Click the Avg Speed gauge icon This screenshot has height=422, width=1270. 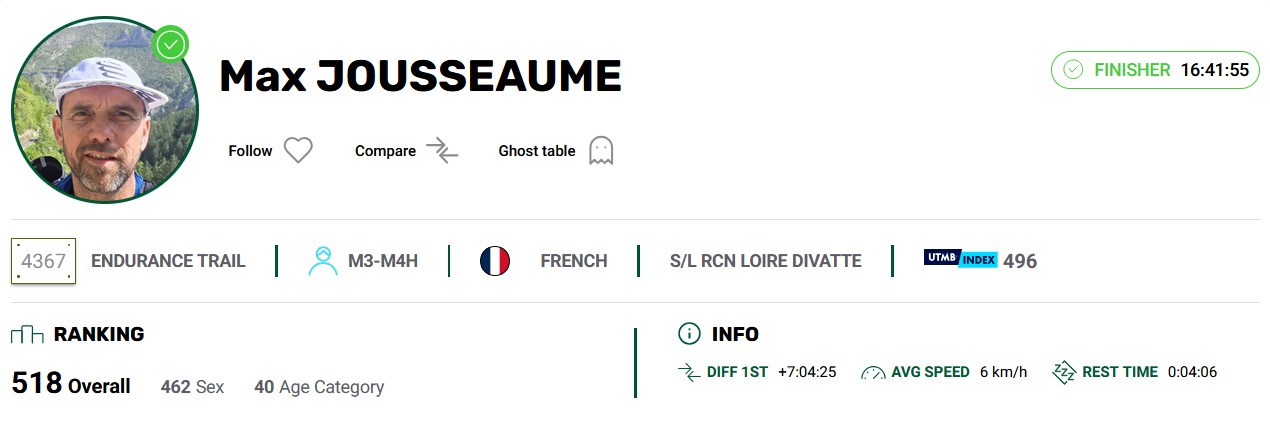[x=872, y=372]
